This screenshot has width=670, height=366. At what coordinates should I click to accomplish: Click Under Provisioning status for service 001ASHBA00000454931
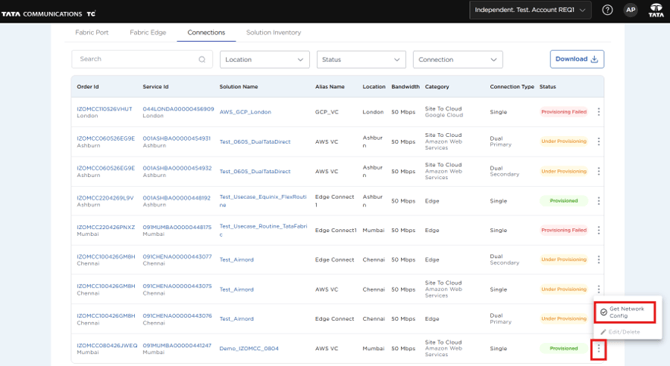click(x=564, y=141)
